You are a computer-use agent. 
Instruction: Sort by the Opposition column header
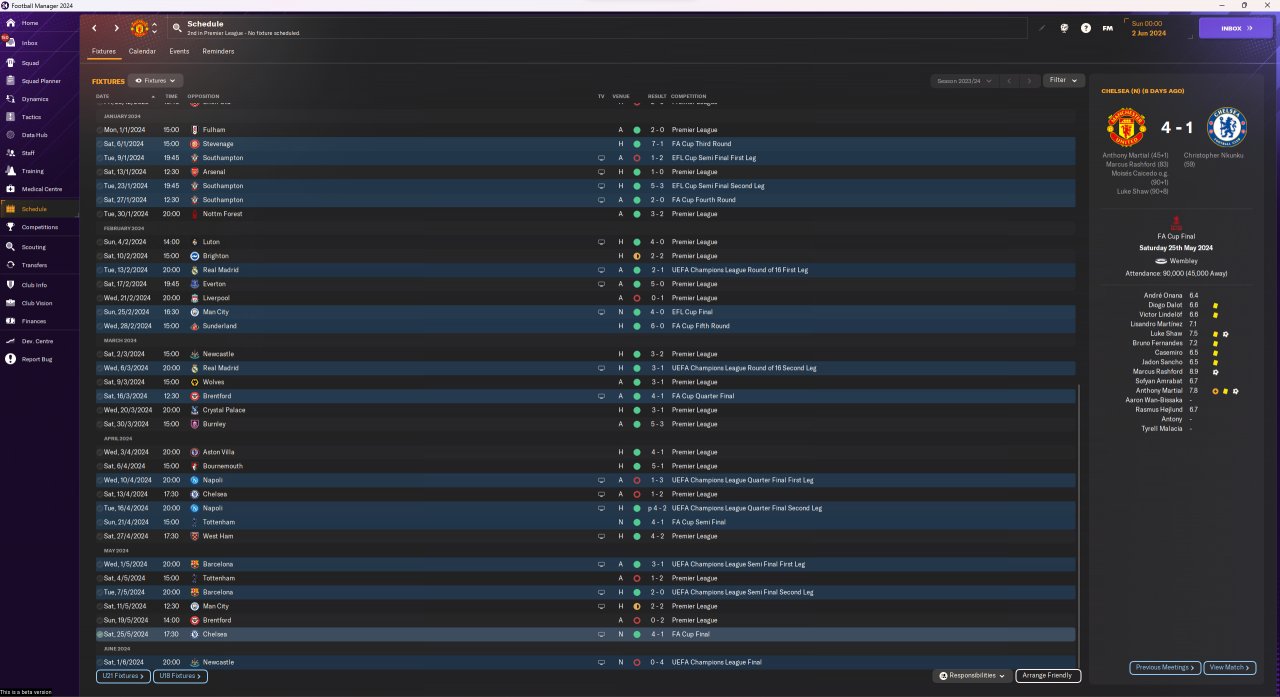click(x=203, y=96)
